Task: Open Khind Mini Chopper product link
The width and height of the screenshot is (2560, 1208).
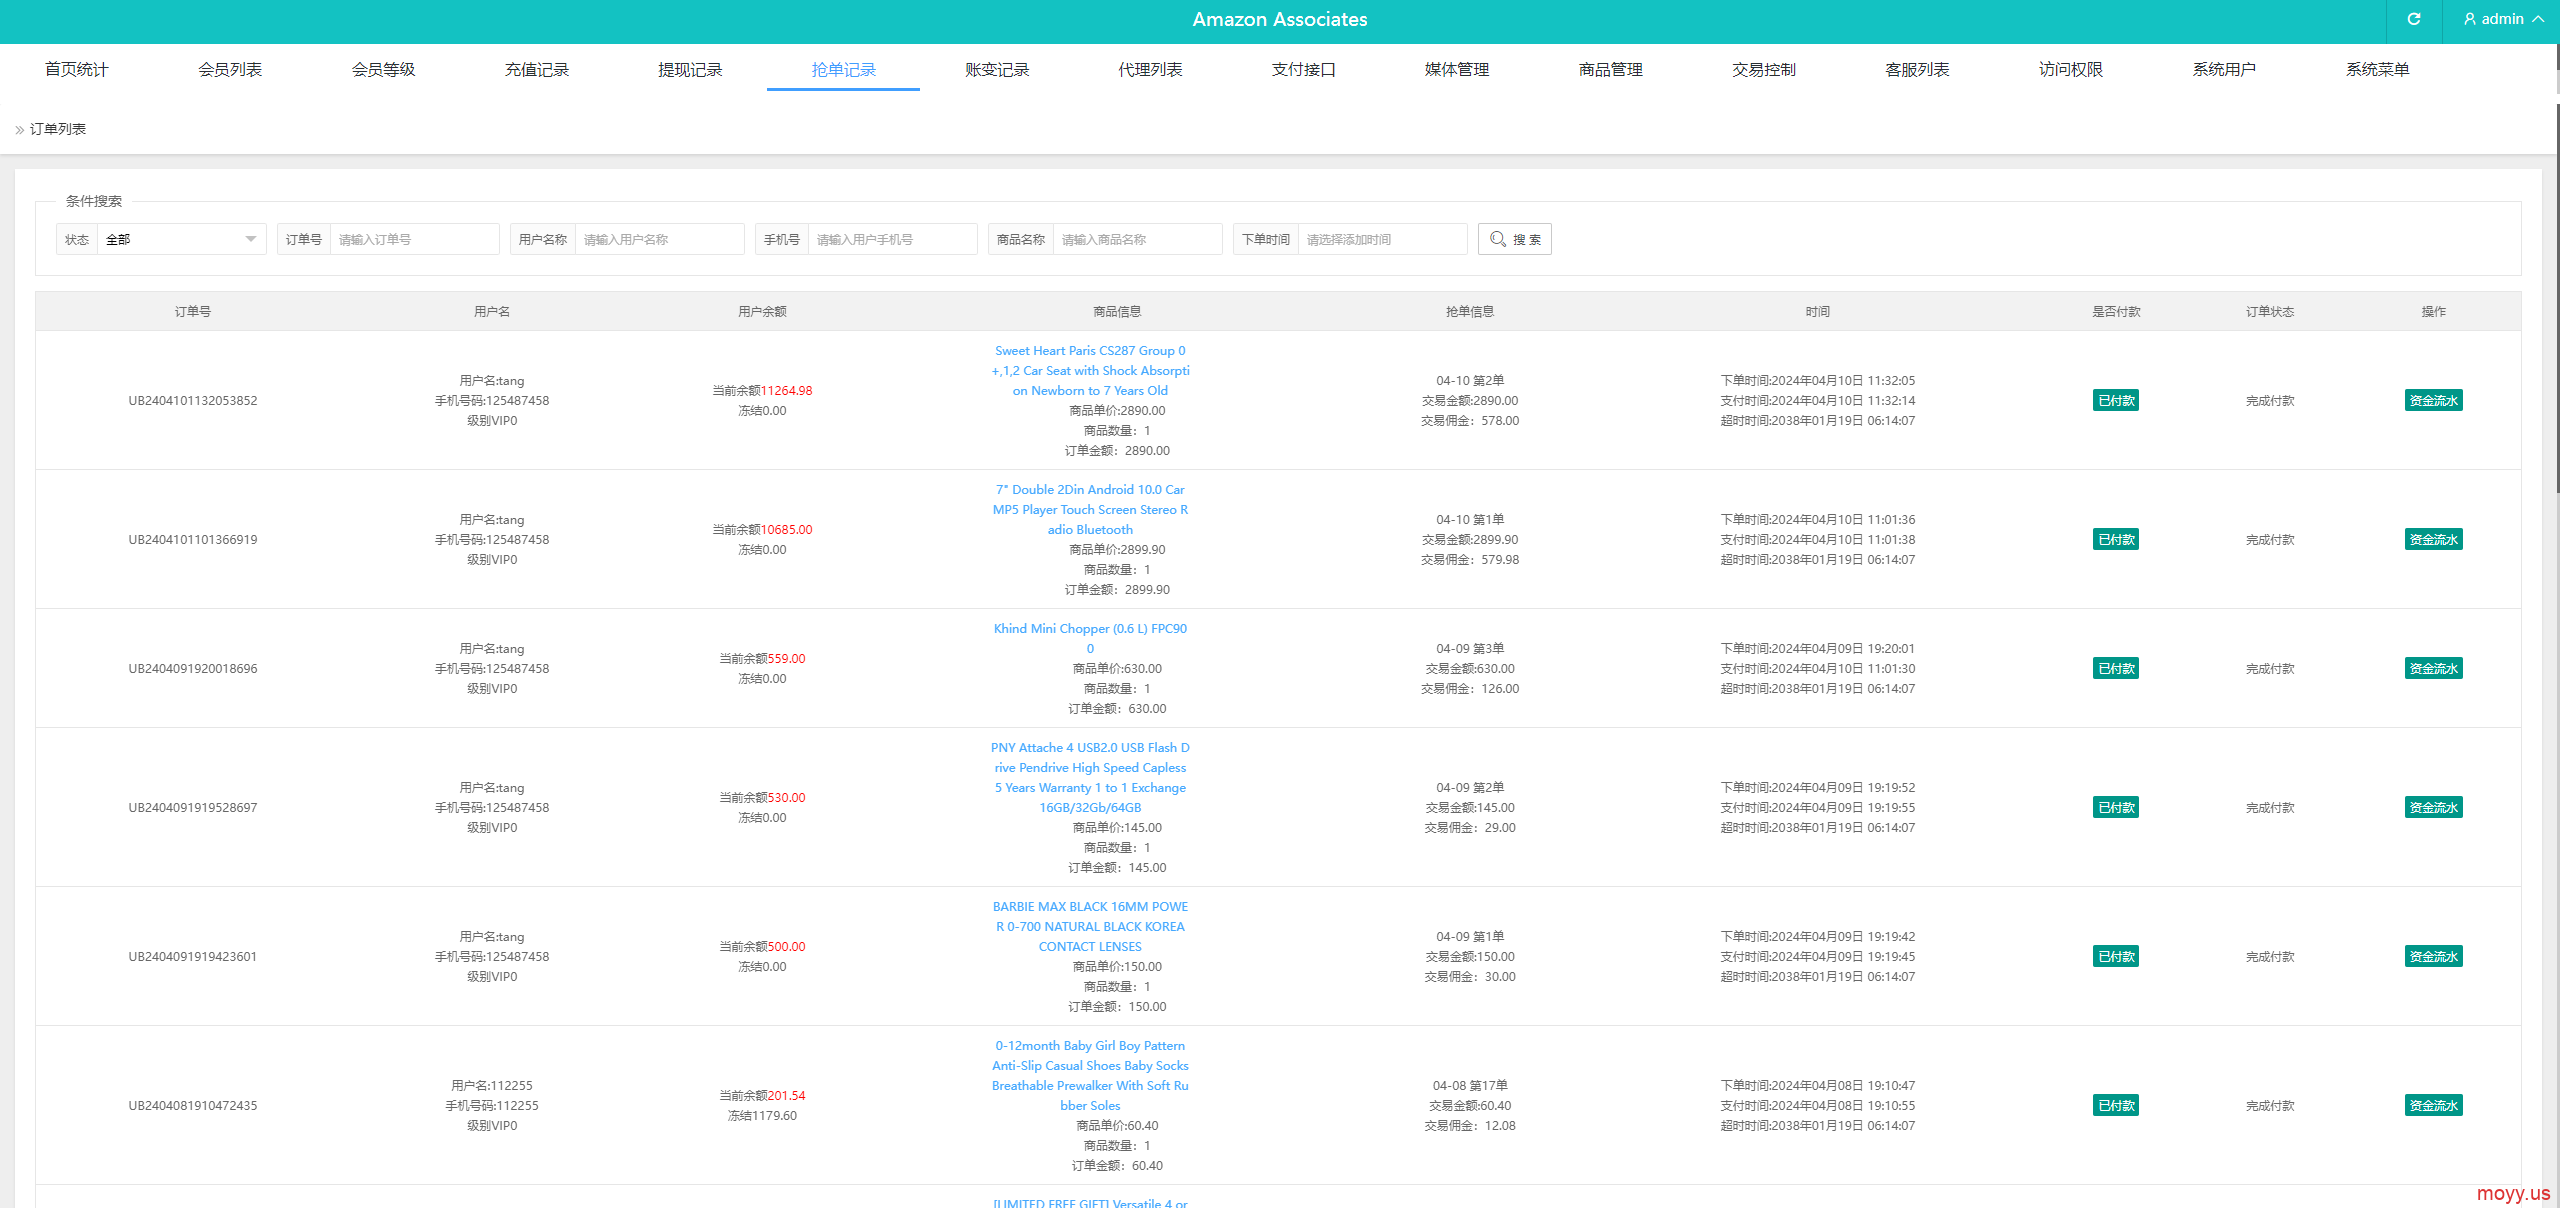Action: [1090, 638]
